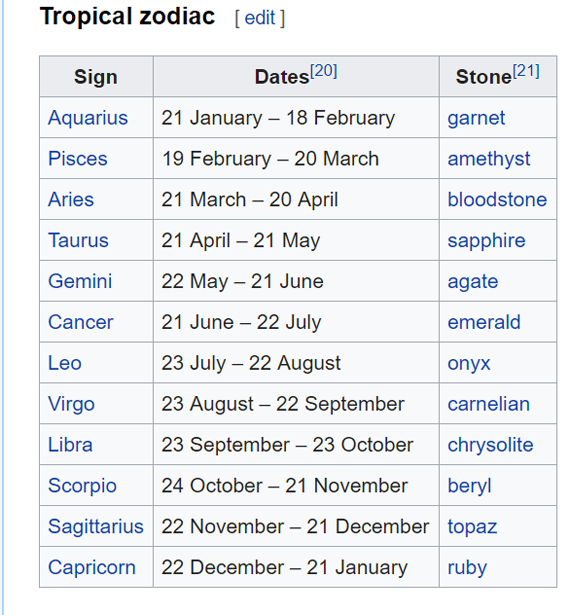The width and height of the screenshot is (570, 615).
Task: Open the Aquarius sign link
Action: pyautogui.click(x=88, y=118)
